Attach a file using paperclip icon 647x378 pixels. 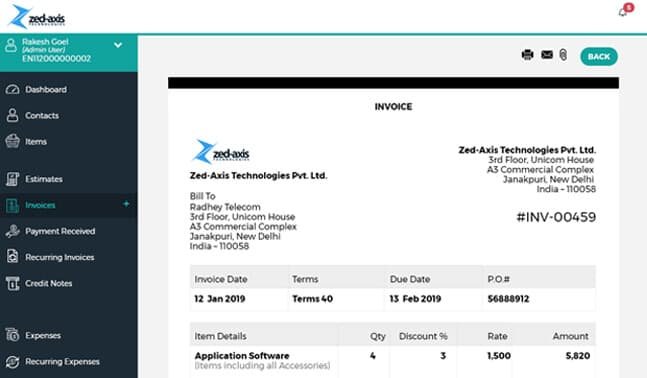coord(563,54)
